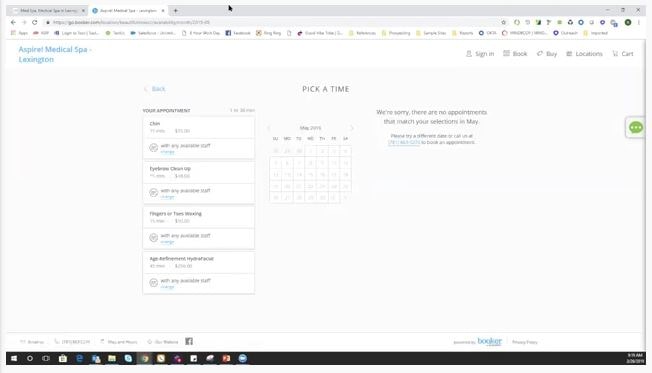Open the Windows Start menu
Viewport: 652px width, 373px height.
[14, 358]
